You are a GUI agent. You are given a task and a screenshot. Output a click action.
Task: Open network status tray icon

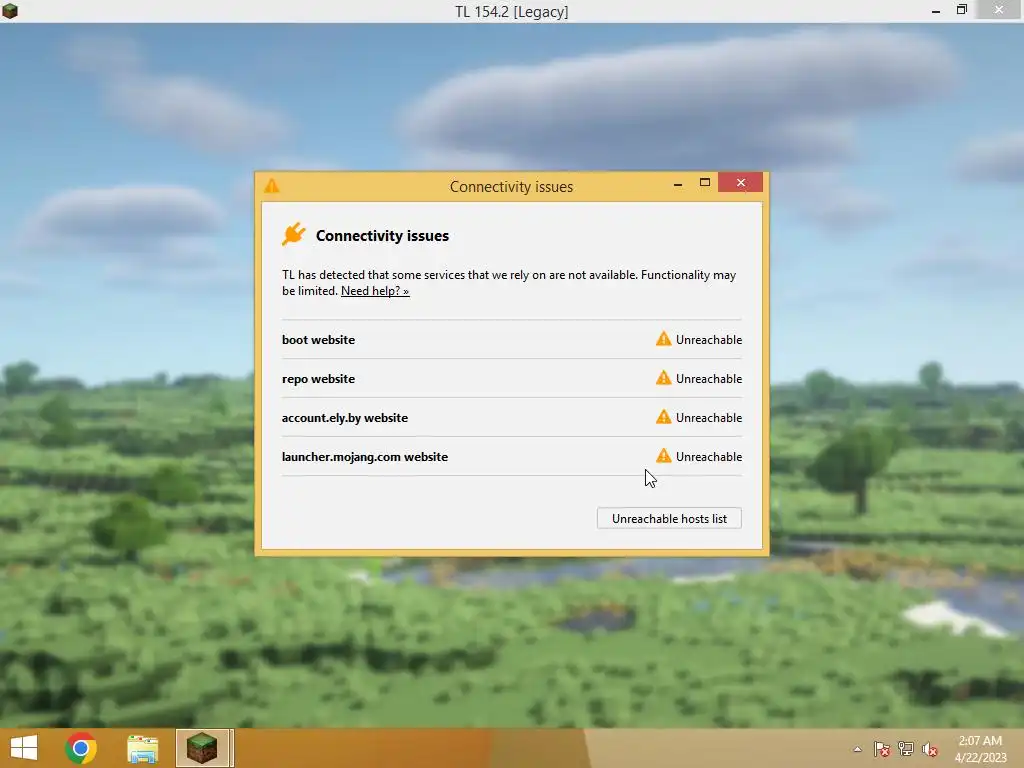tap(906, 749)
